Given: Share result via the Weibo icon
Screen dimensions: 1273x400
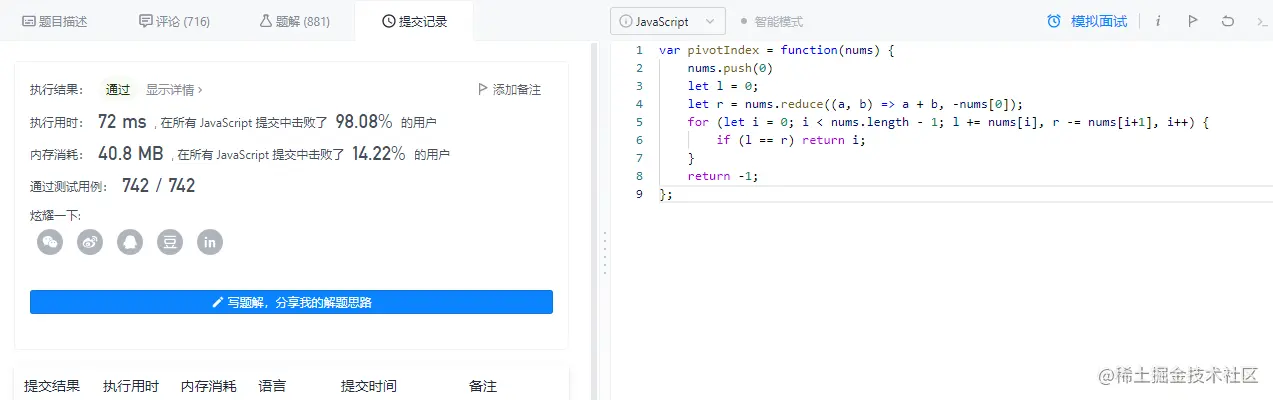Looking at the screenshot, I should [90, 242].
